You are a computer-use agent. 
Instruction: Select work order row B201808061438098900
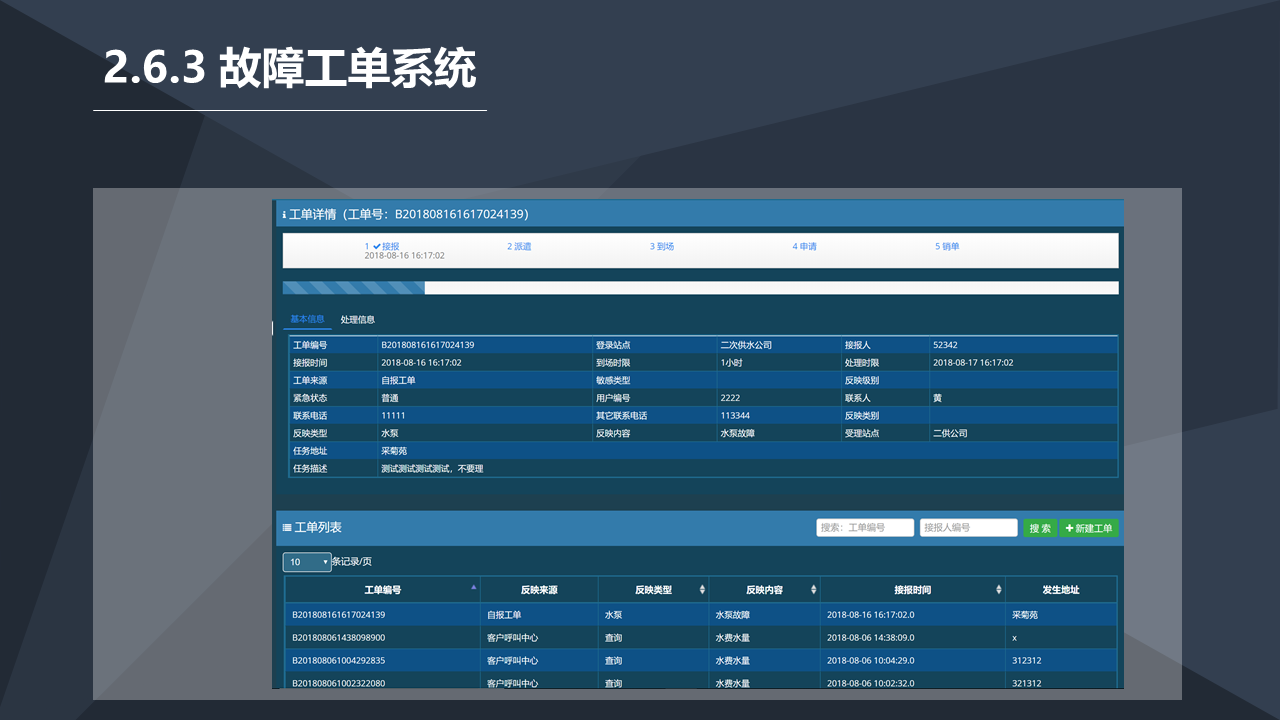coord(338,637)
